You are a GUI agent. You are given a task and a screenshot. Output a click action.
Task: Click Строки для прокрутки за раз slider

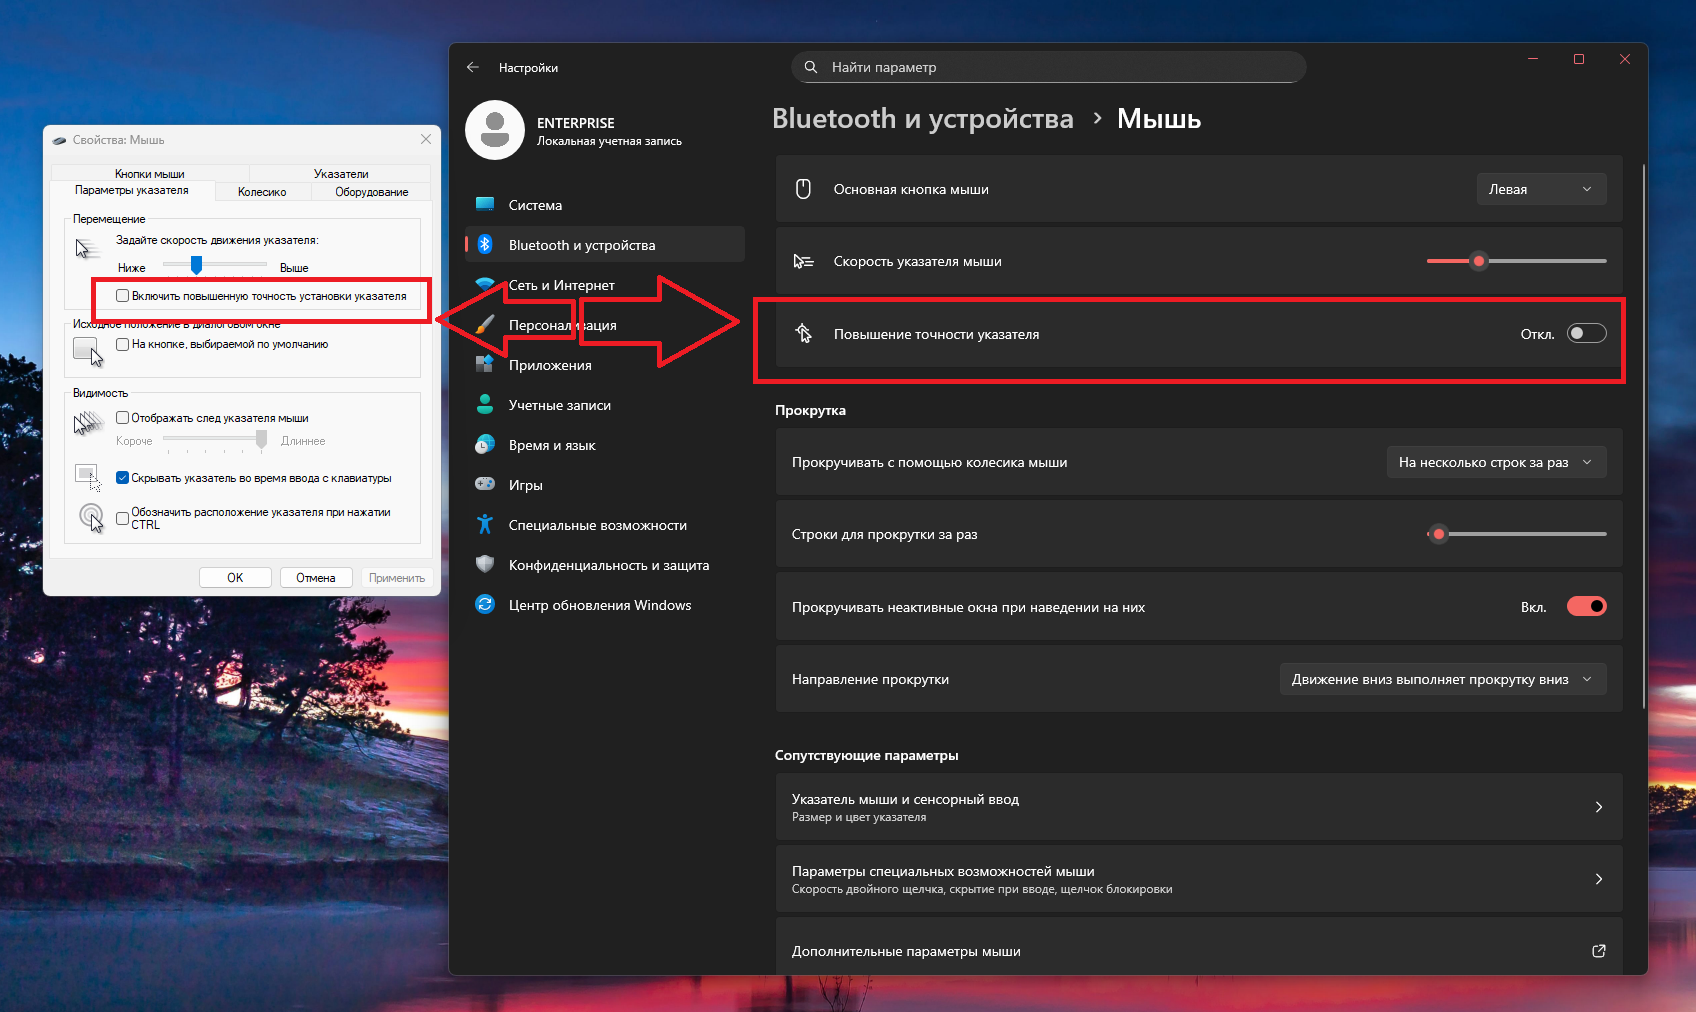point(1517,534)
